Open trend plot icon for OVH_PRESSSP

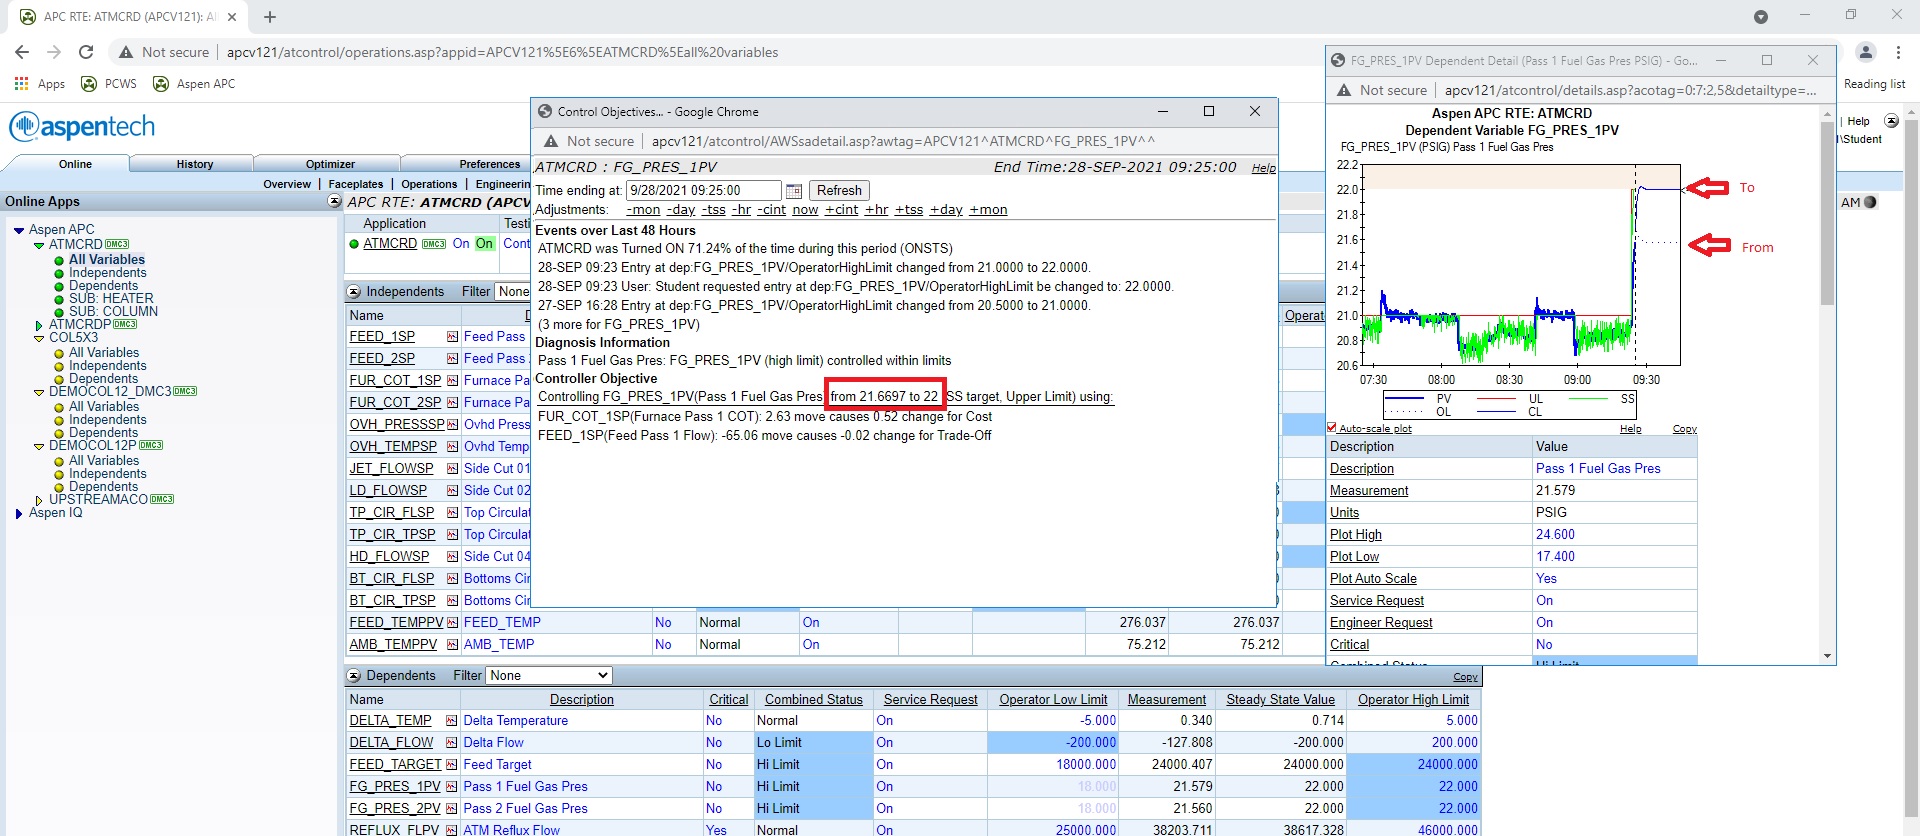[452, 425]
